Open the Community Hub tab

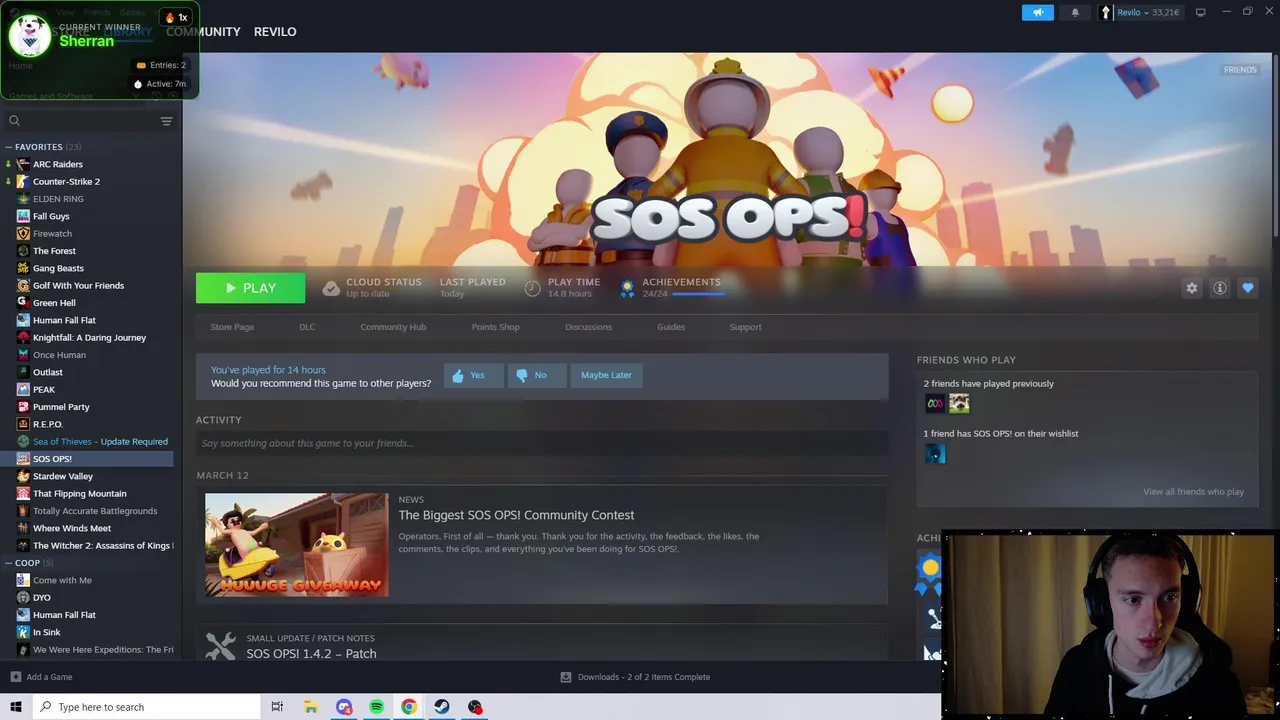[393, 327]
